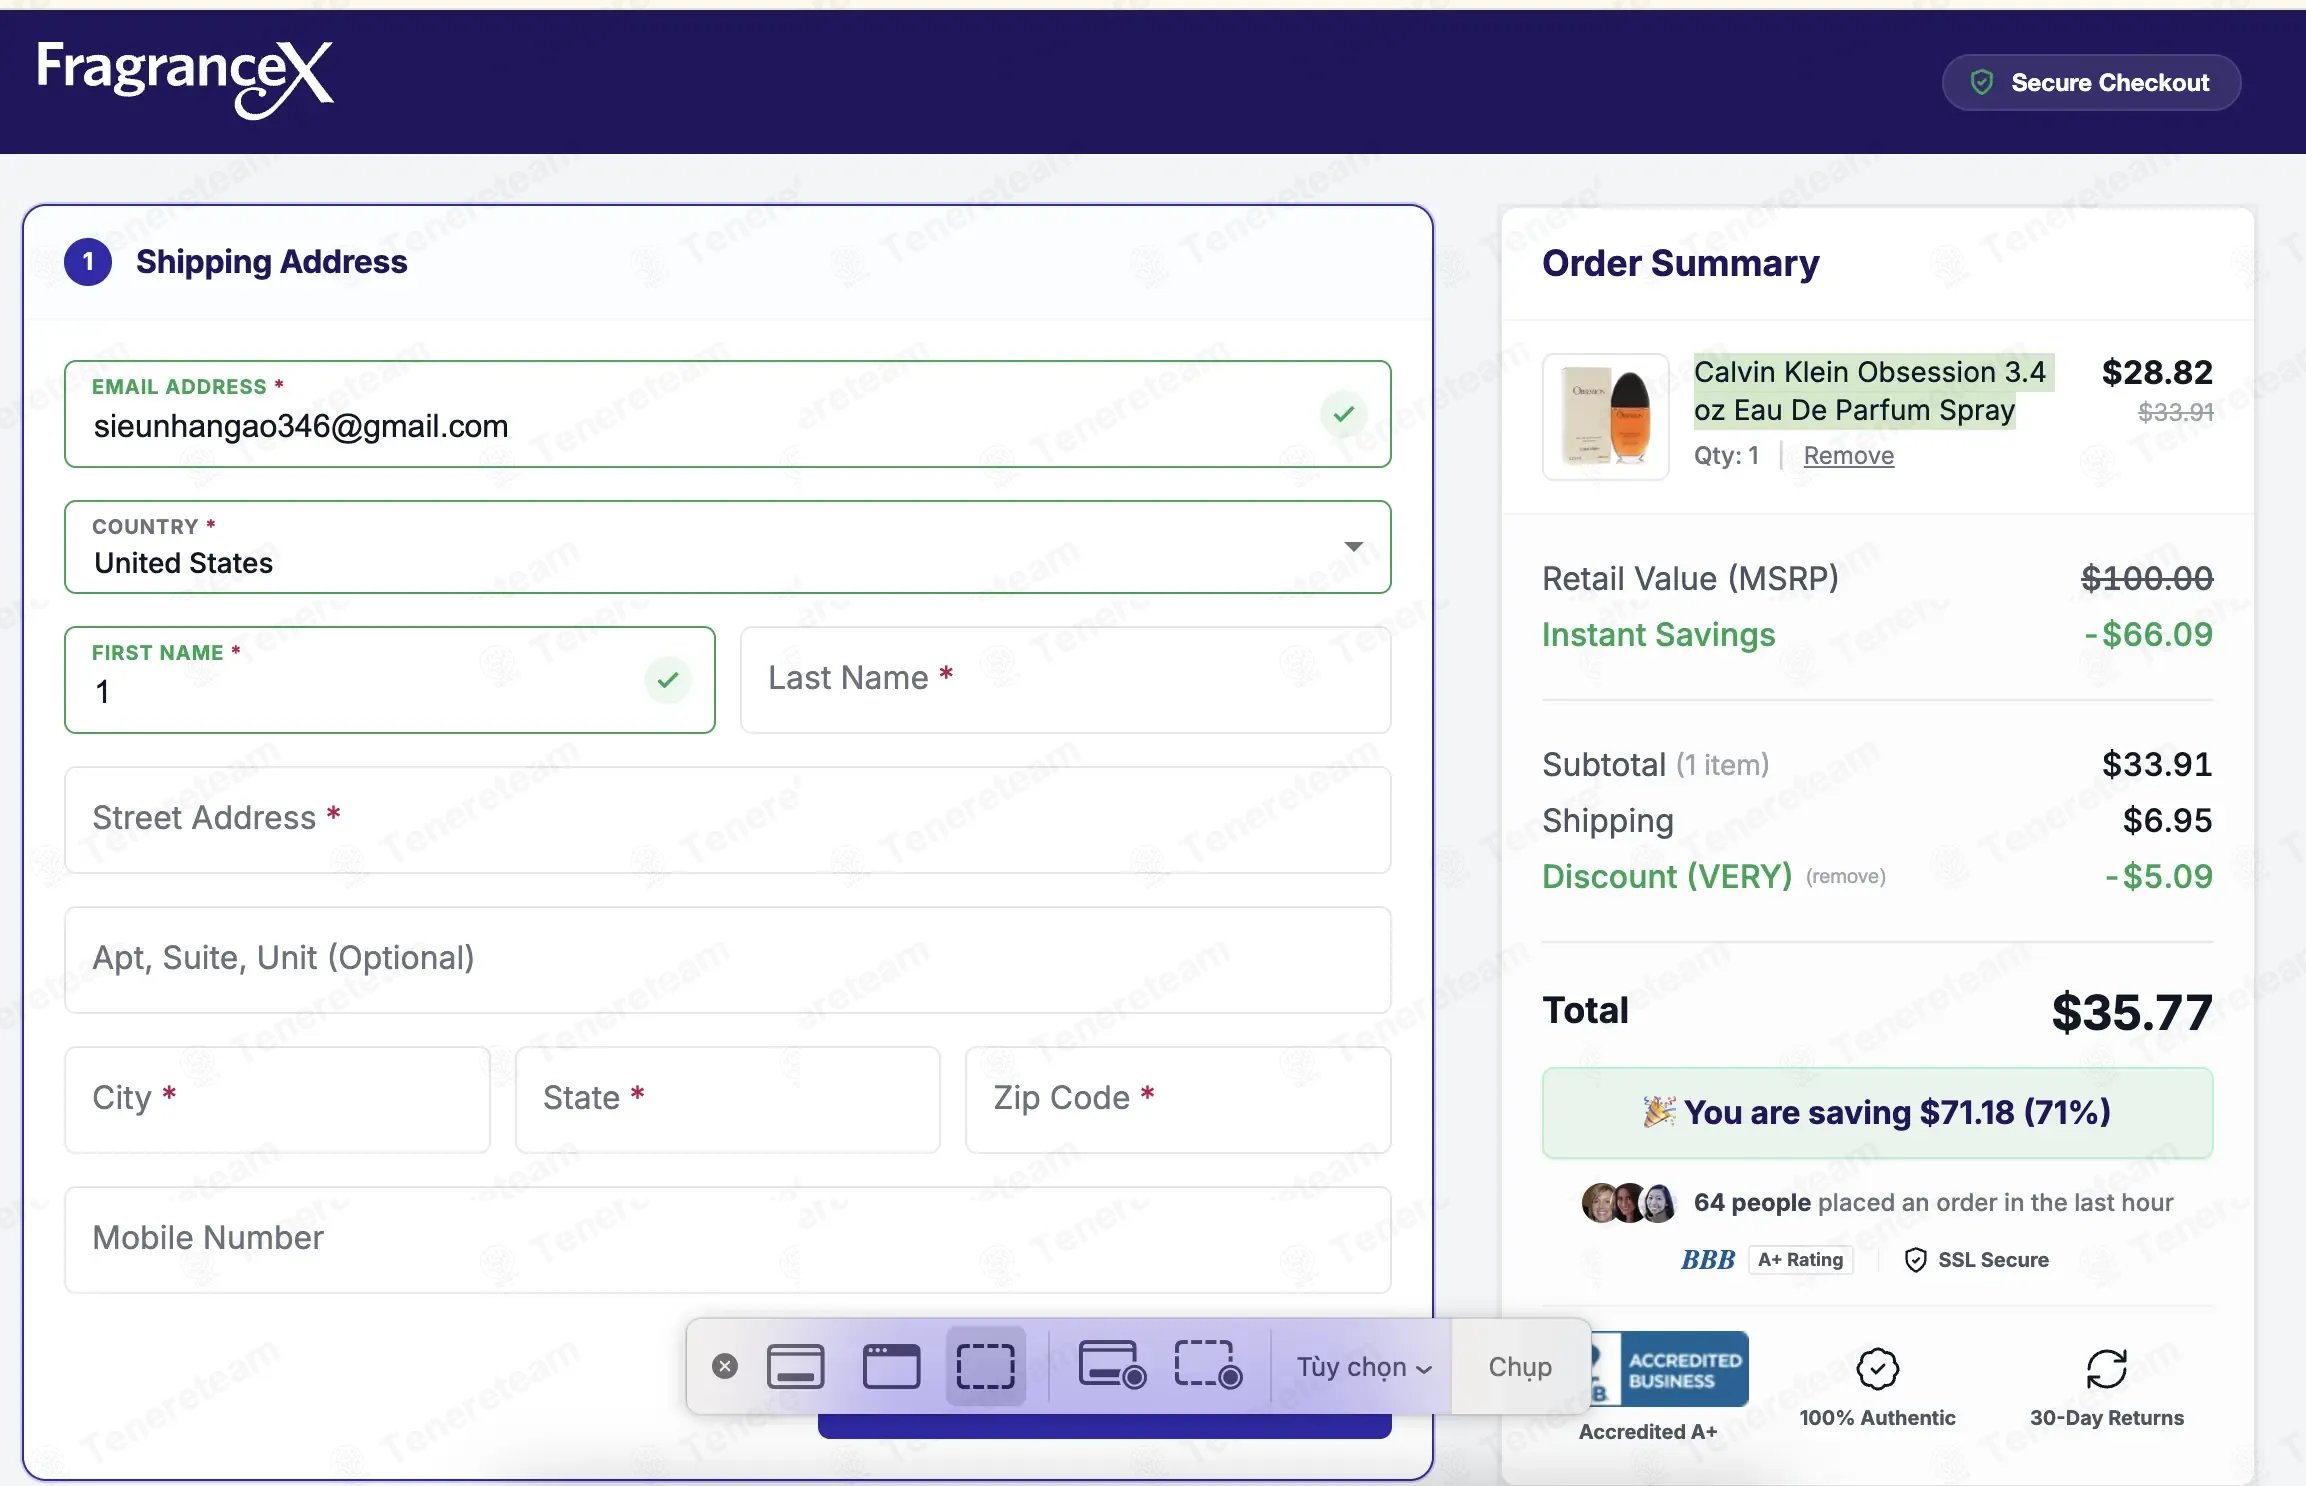Click the $35.77 total amount
The height and width of the screenshot is (1486, 2306).
(x=2132, y=1012)
